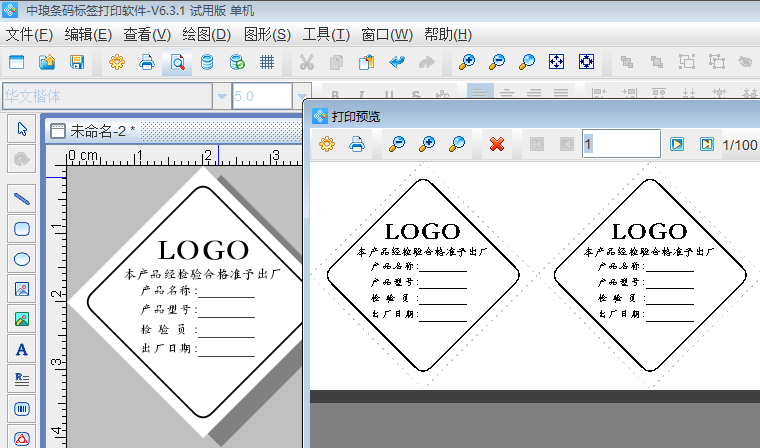Select the barcode tool in sidebar

click(22, 409)
